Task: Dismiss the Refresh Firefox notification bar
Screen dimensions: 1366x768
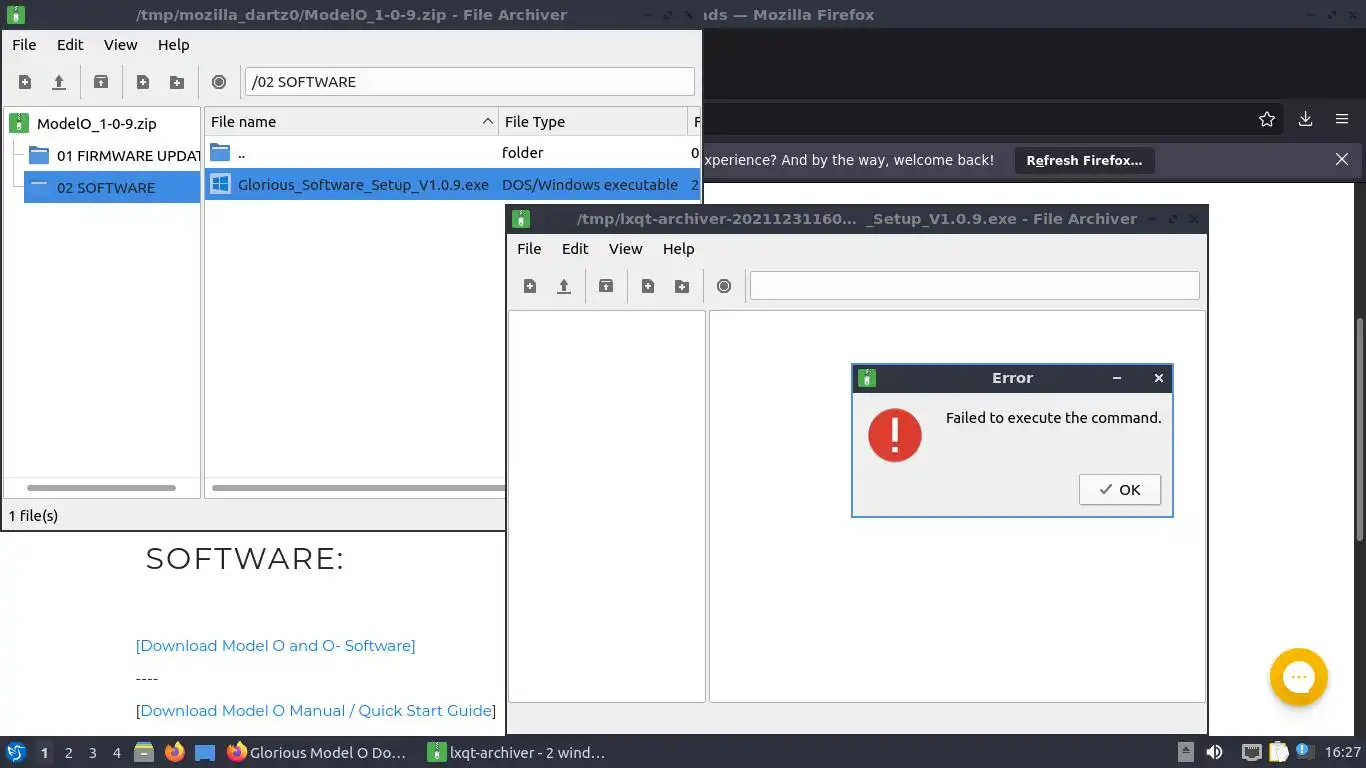Action: pos(1342,159)
